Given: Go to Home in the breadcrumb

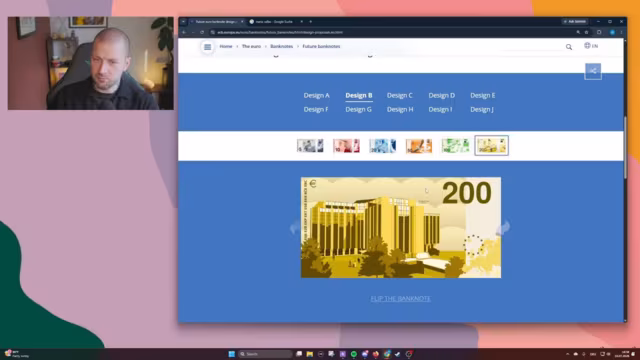Looking at the screenshot, I should pyautogui.click(x=226, y=47).
